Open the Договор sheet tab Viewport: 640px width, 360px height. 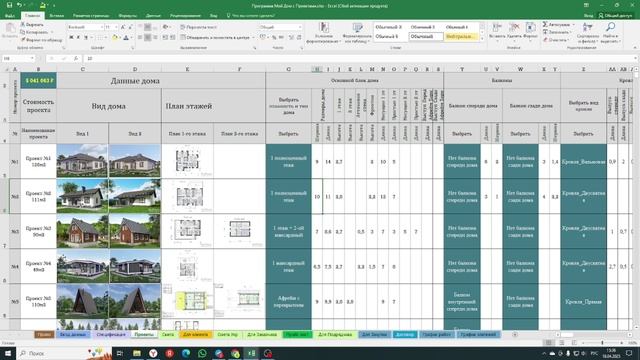tap(404, 335)
